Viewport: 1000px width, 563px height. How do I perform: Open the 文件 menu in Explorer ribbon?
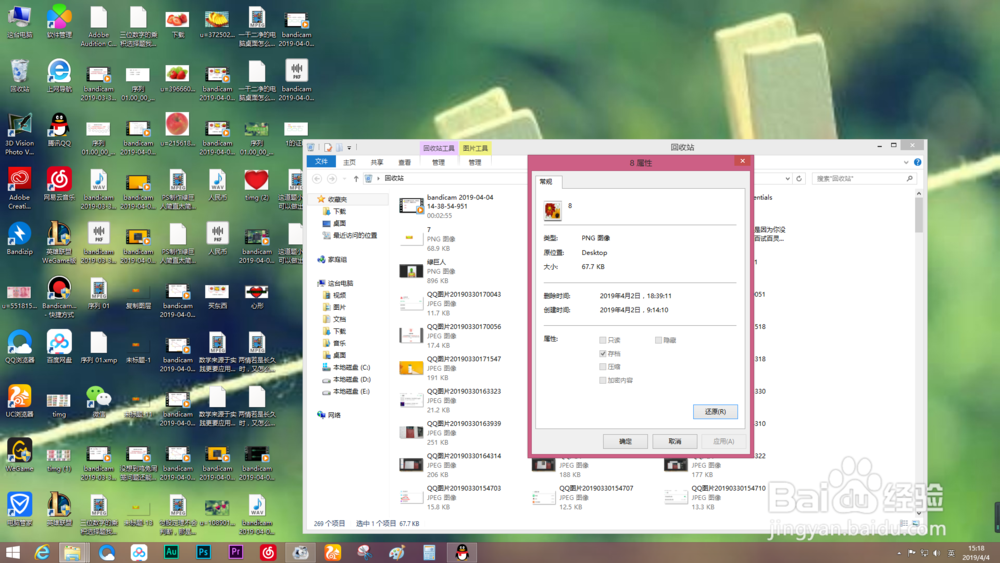coord(321,162)
